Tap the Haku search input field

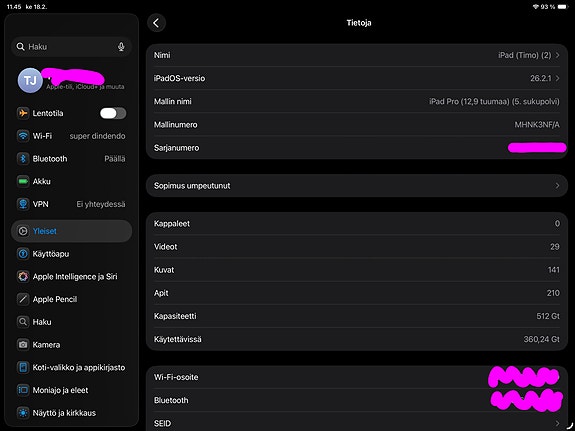coord(72,47)
